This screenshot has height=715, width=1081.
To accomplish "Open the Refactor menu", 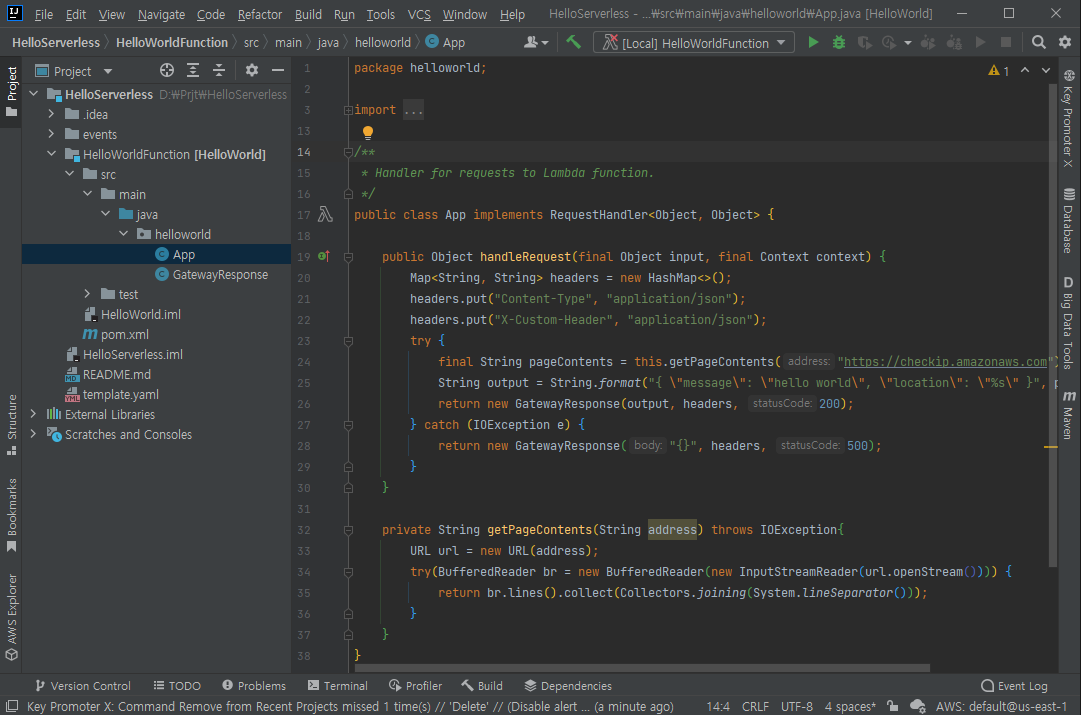I will click(259, 14).
